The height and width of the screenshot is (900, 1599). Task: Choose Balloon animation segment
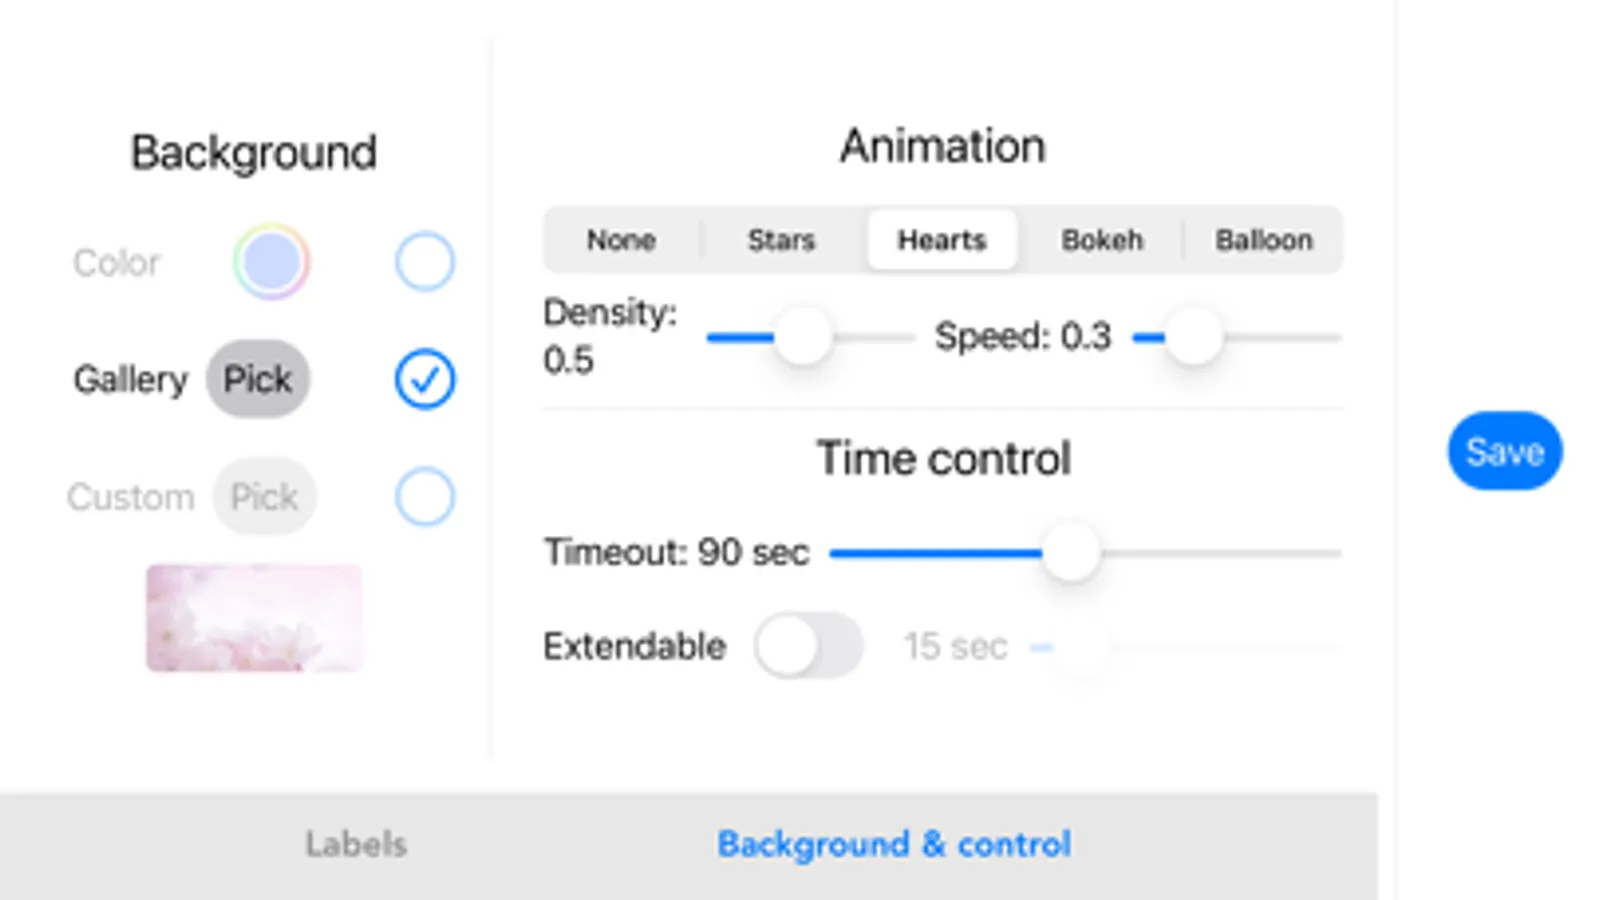pyautogui.click(x=1263, y=240)
